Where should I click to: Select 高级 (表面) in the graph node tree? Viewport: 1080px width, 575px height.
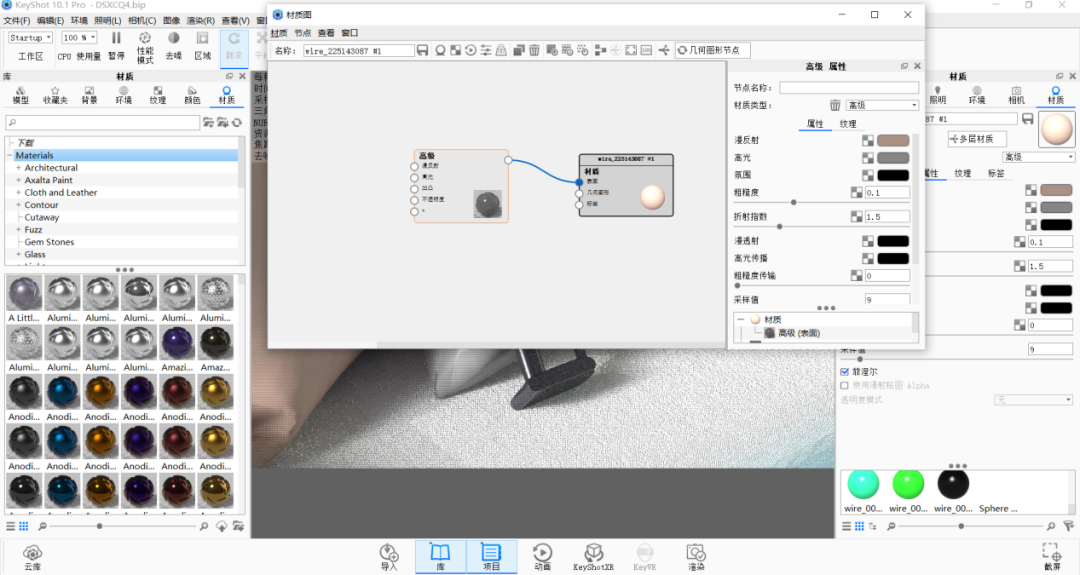coord(798,333)
